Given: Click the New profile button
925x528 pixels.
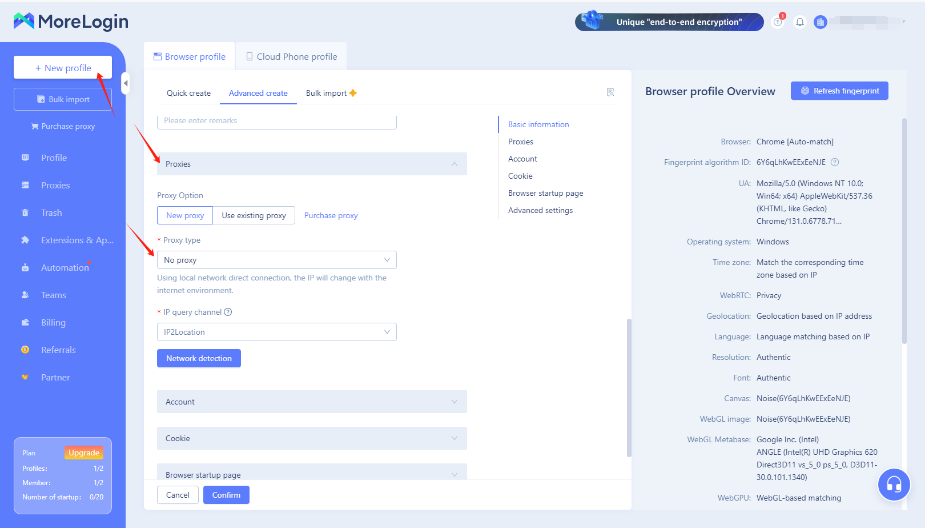Looking at the screenshot, I should click(x=63, y=68).
